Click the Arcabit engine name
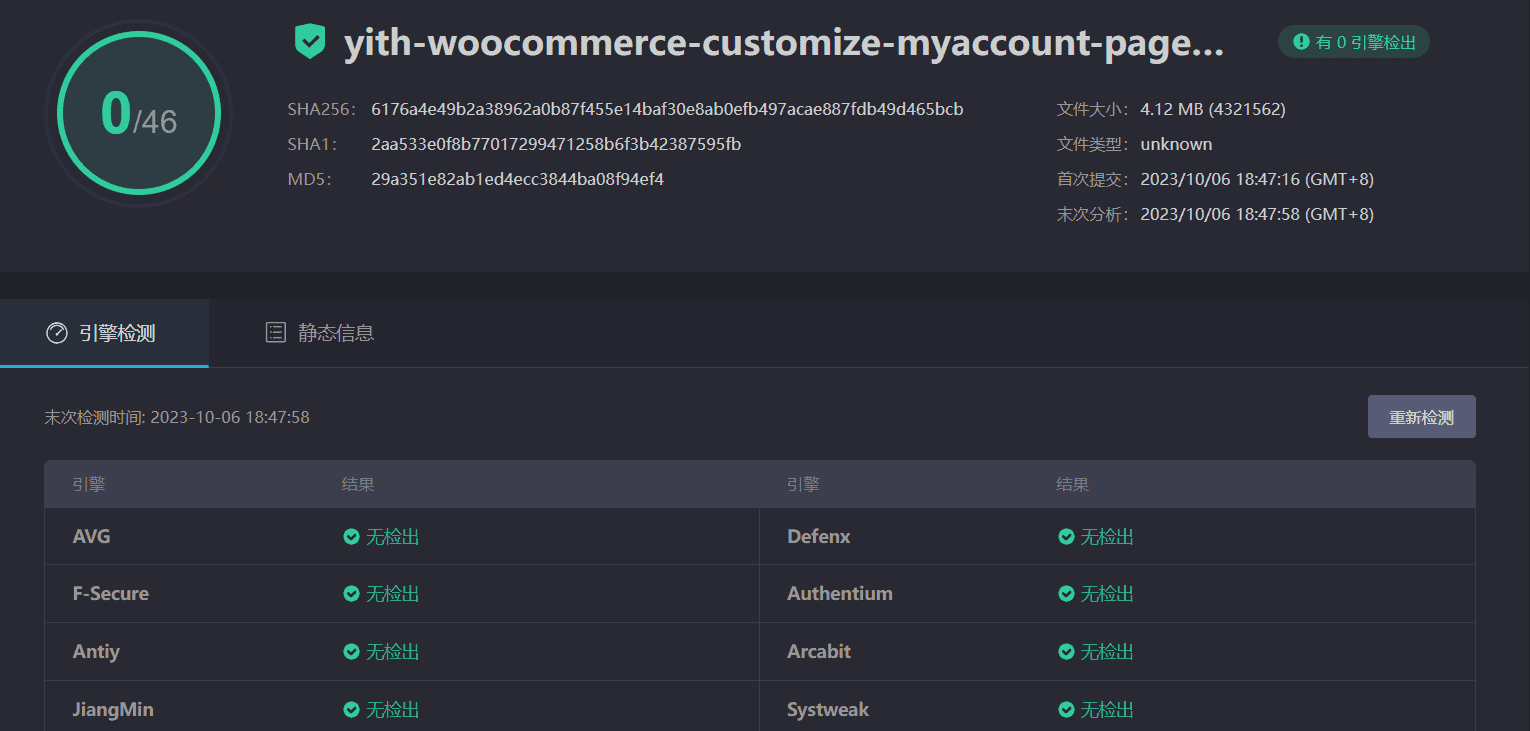This screenshot has height=731, width=1530. pos(819,652)
